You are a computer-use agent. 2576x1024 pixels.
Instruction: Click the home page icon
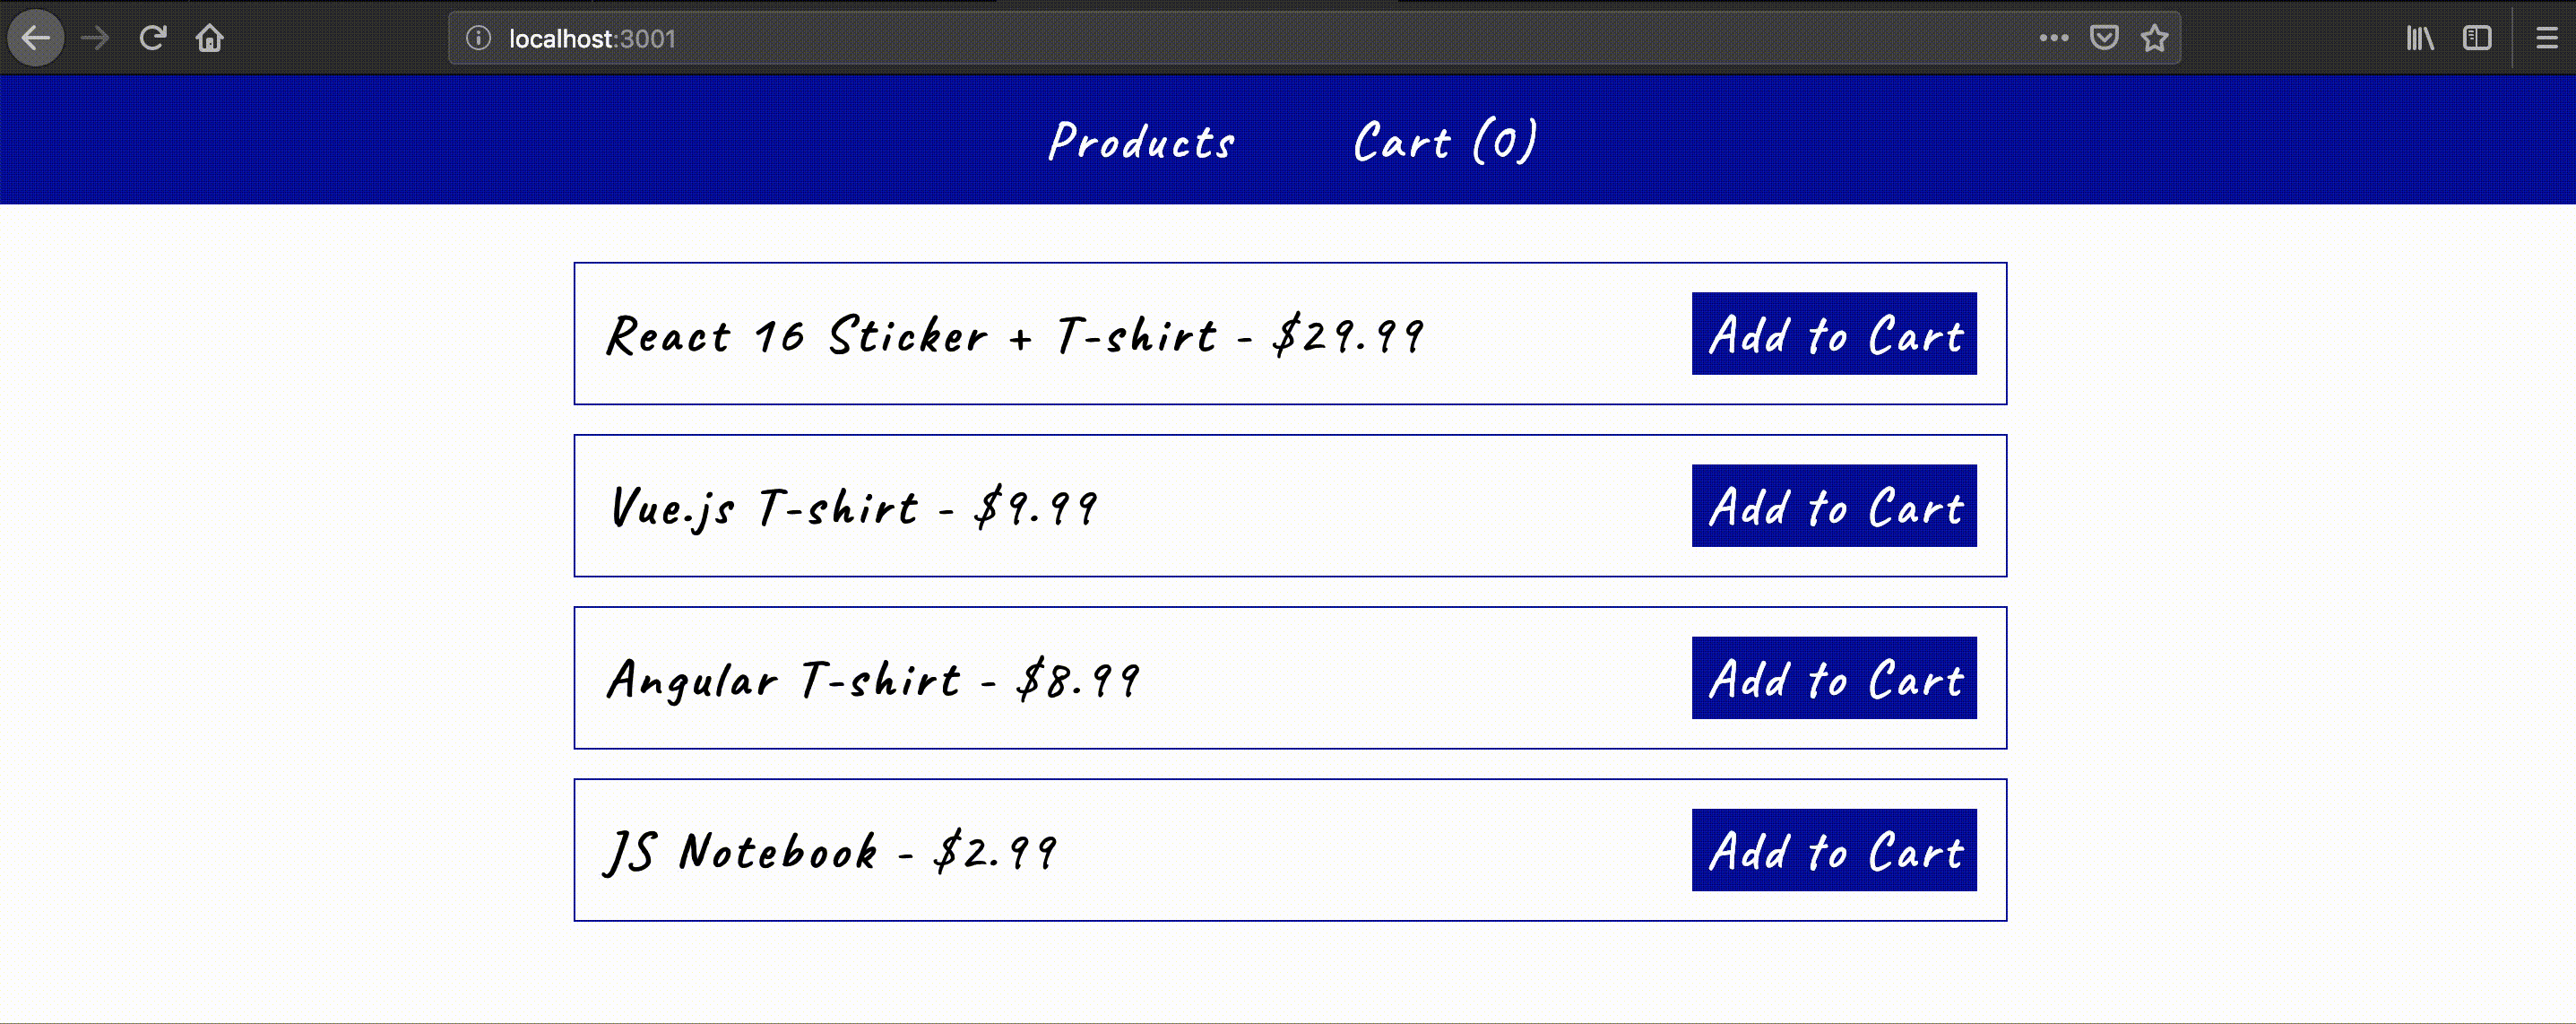pos(209,38)
